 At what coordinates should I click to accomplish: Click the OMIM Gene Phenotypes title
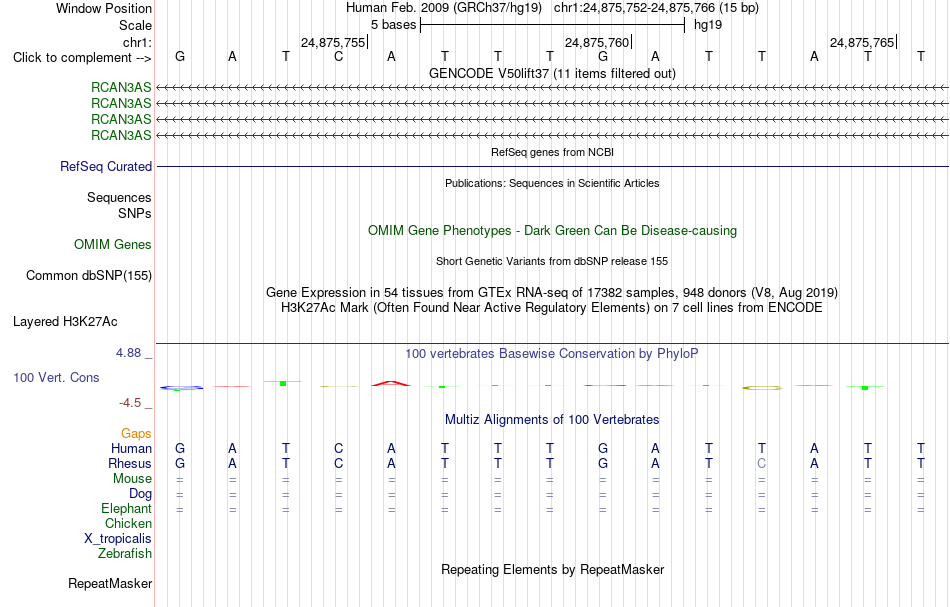tap(552, 231)
